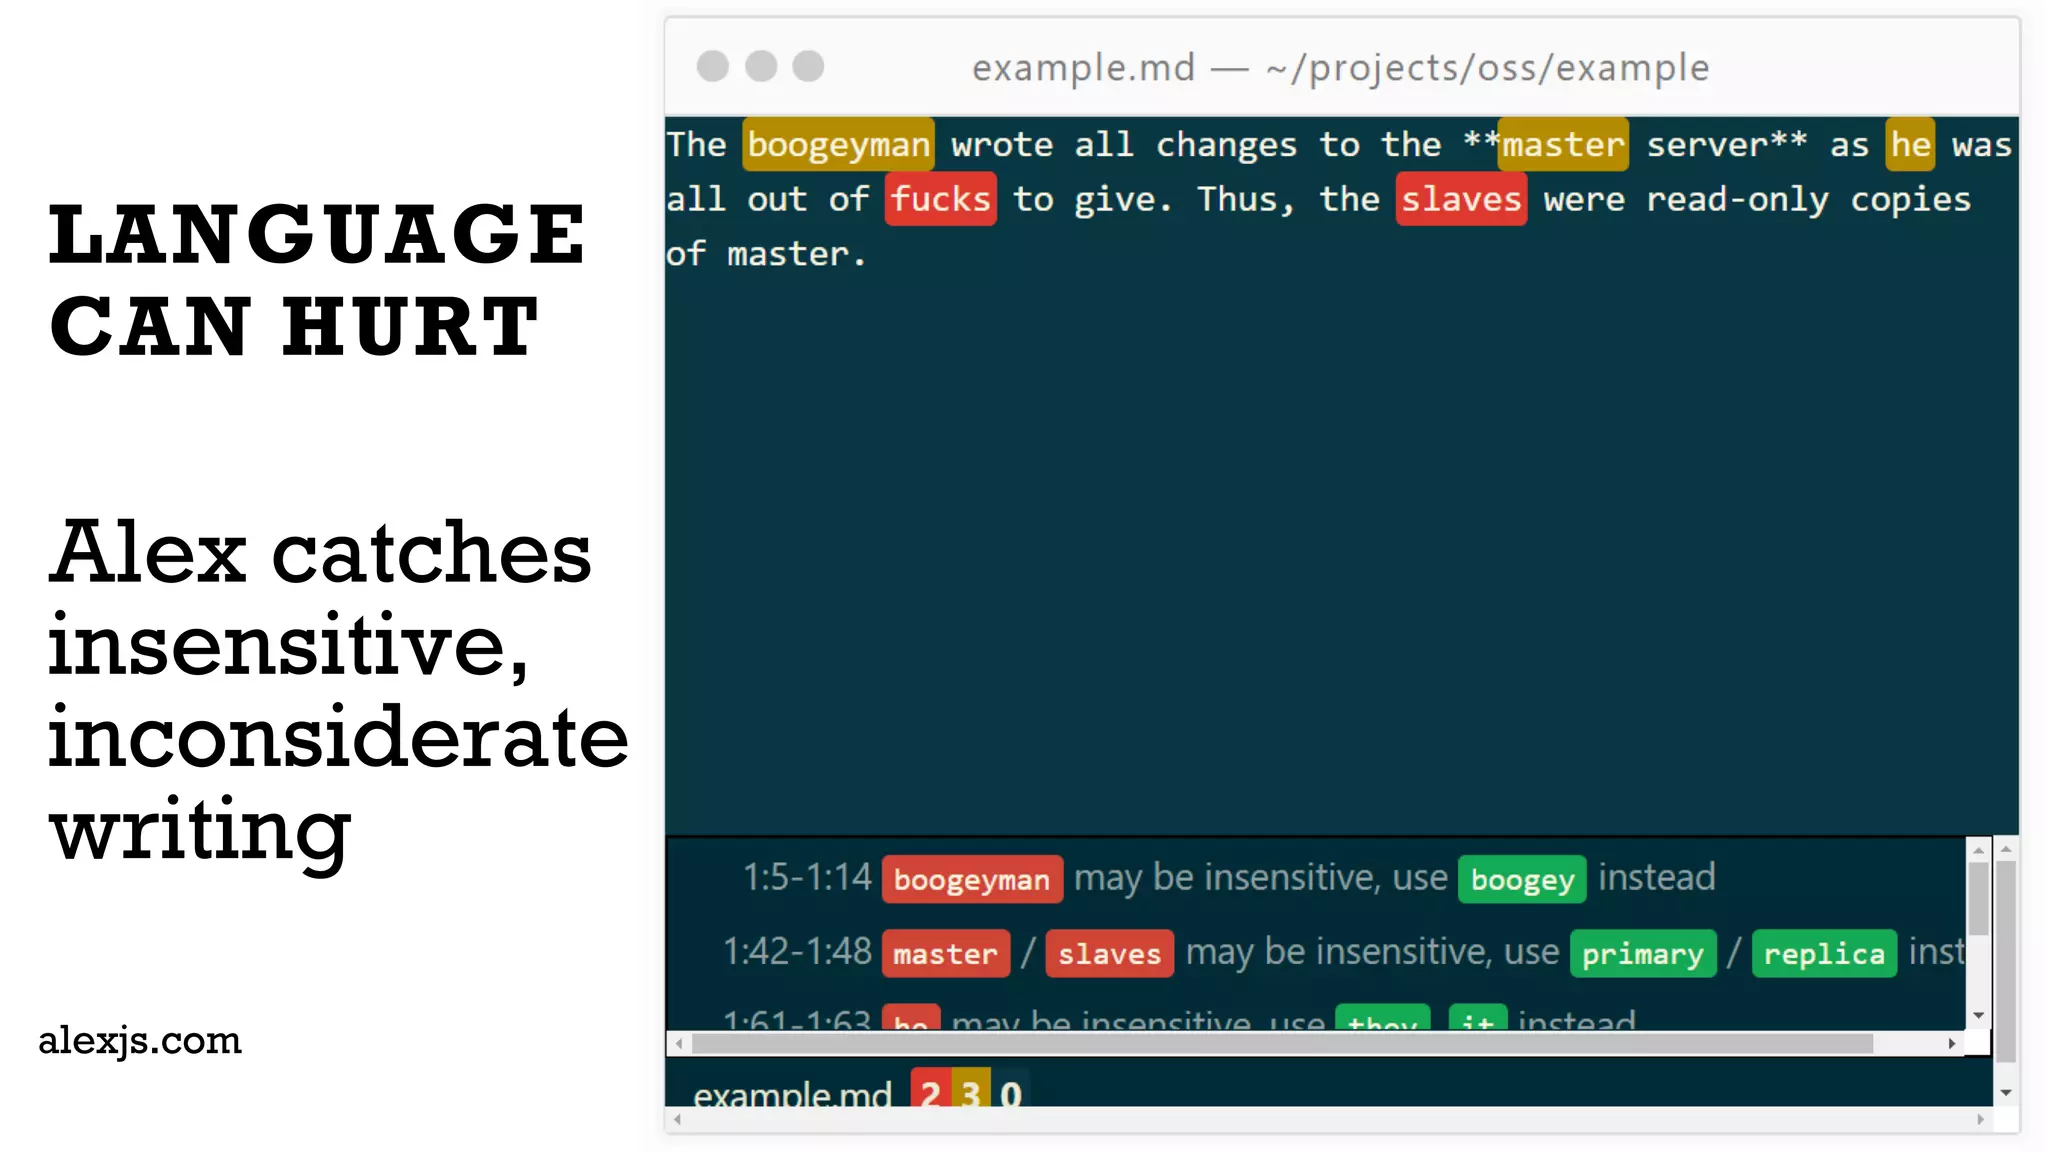Click the third gray window control circle
This screenshot has height=1152, width=2048.
[808, 66]
